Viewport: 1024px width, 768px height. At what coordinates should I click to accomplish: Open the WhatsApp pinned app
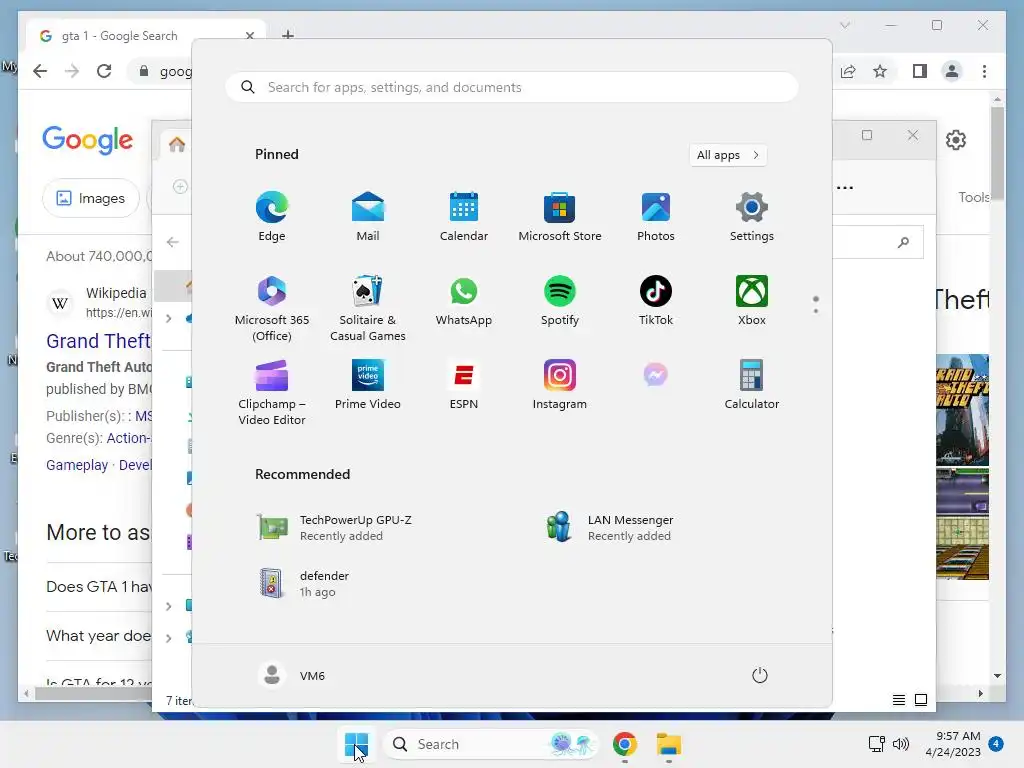click(x=464, y=300)
